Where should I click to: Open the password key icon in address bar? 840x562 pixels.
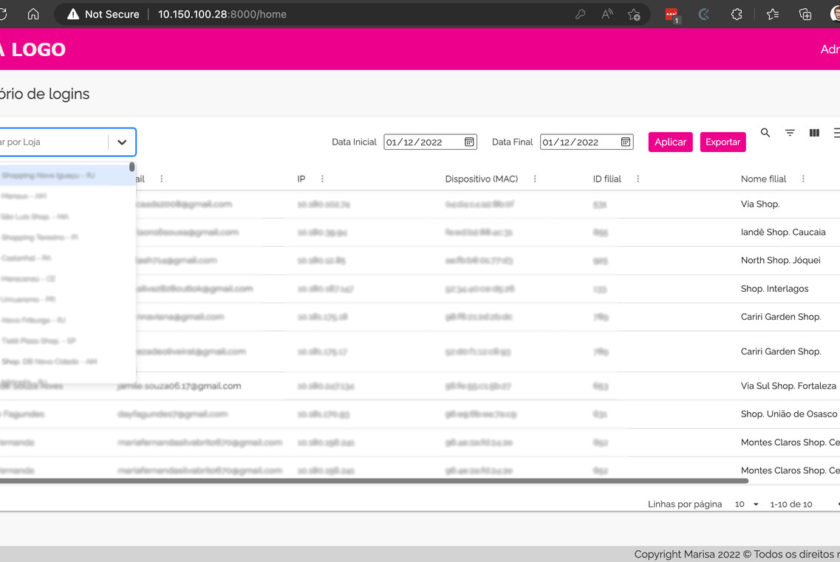[x=580, y=14]
